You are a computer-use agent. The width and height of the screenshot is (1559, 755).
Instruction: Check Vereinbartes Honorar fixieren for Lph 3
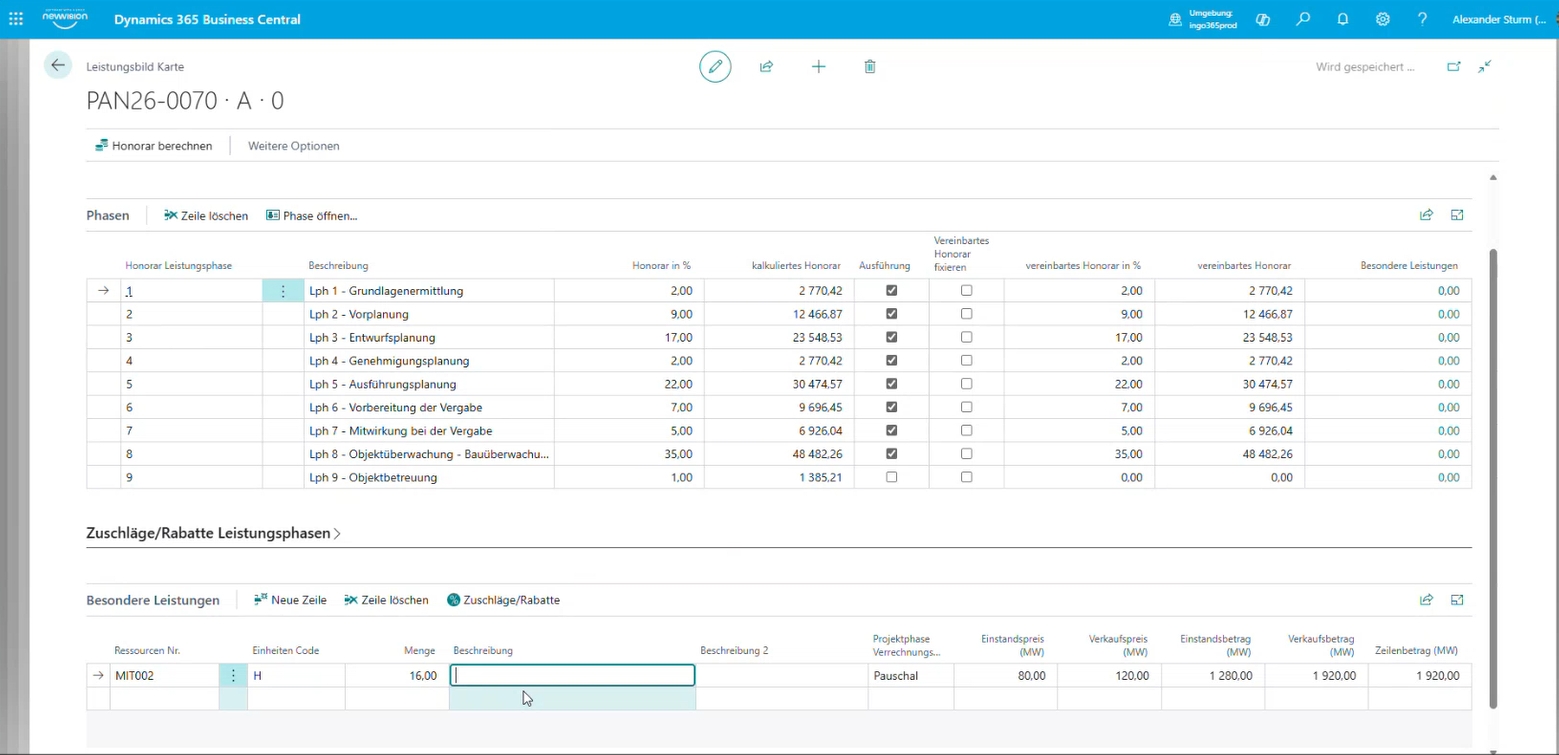(x=966, y=338)
